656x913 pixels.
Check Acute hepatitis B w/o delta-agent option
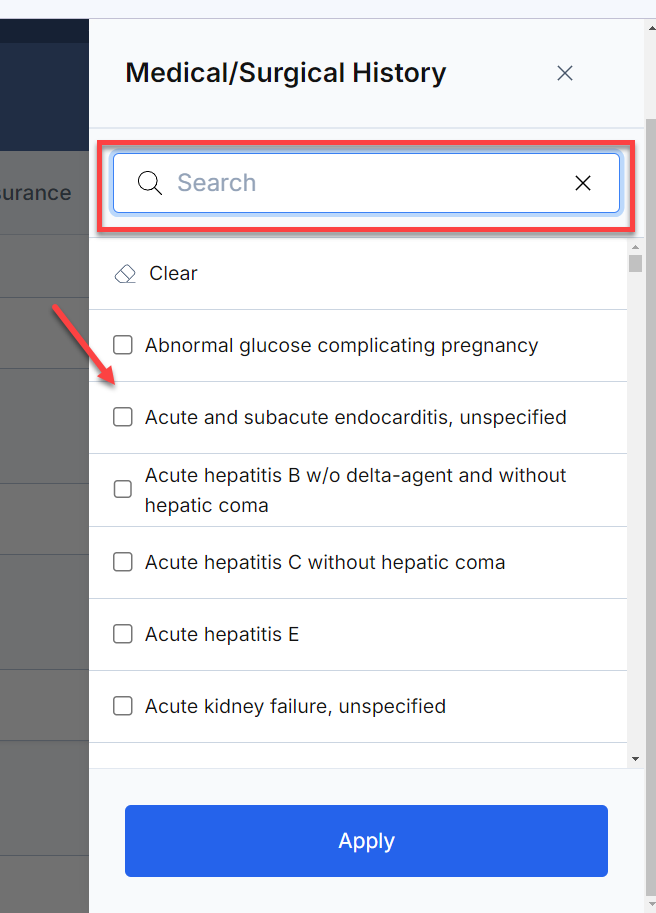click(x=123, y=489)
